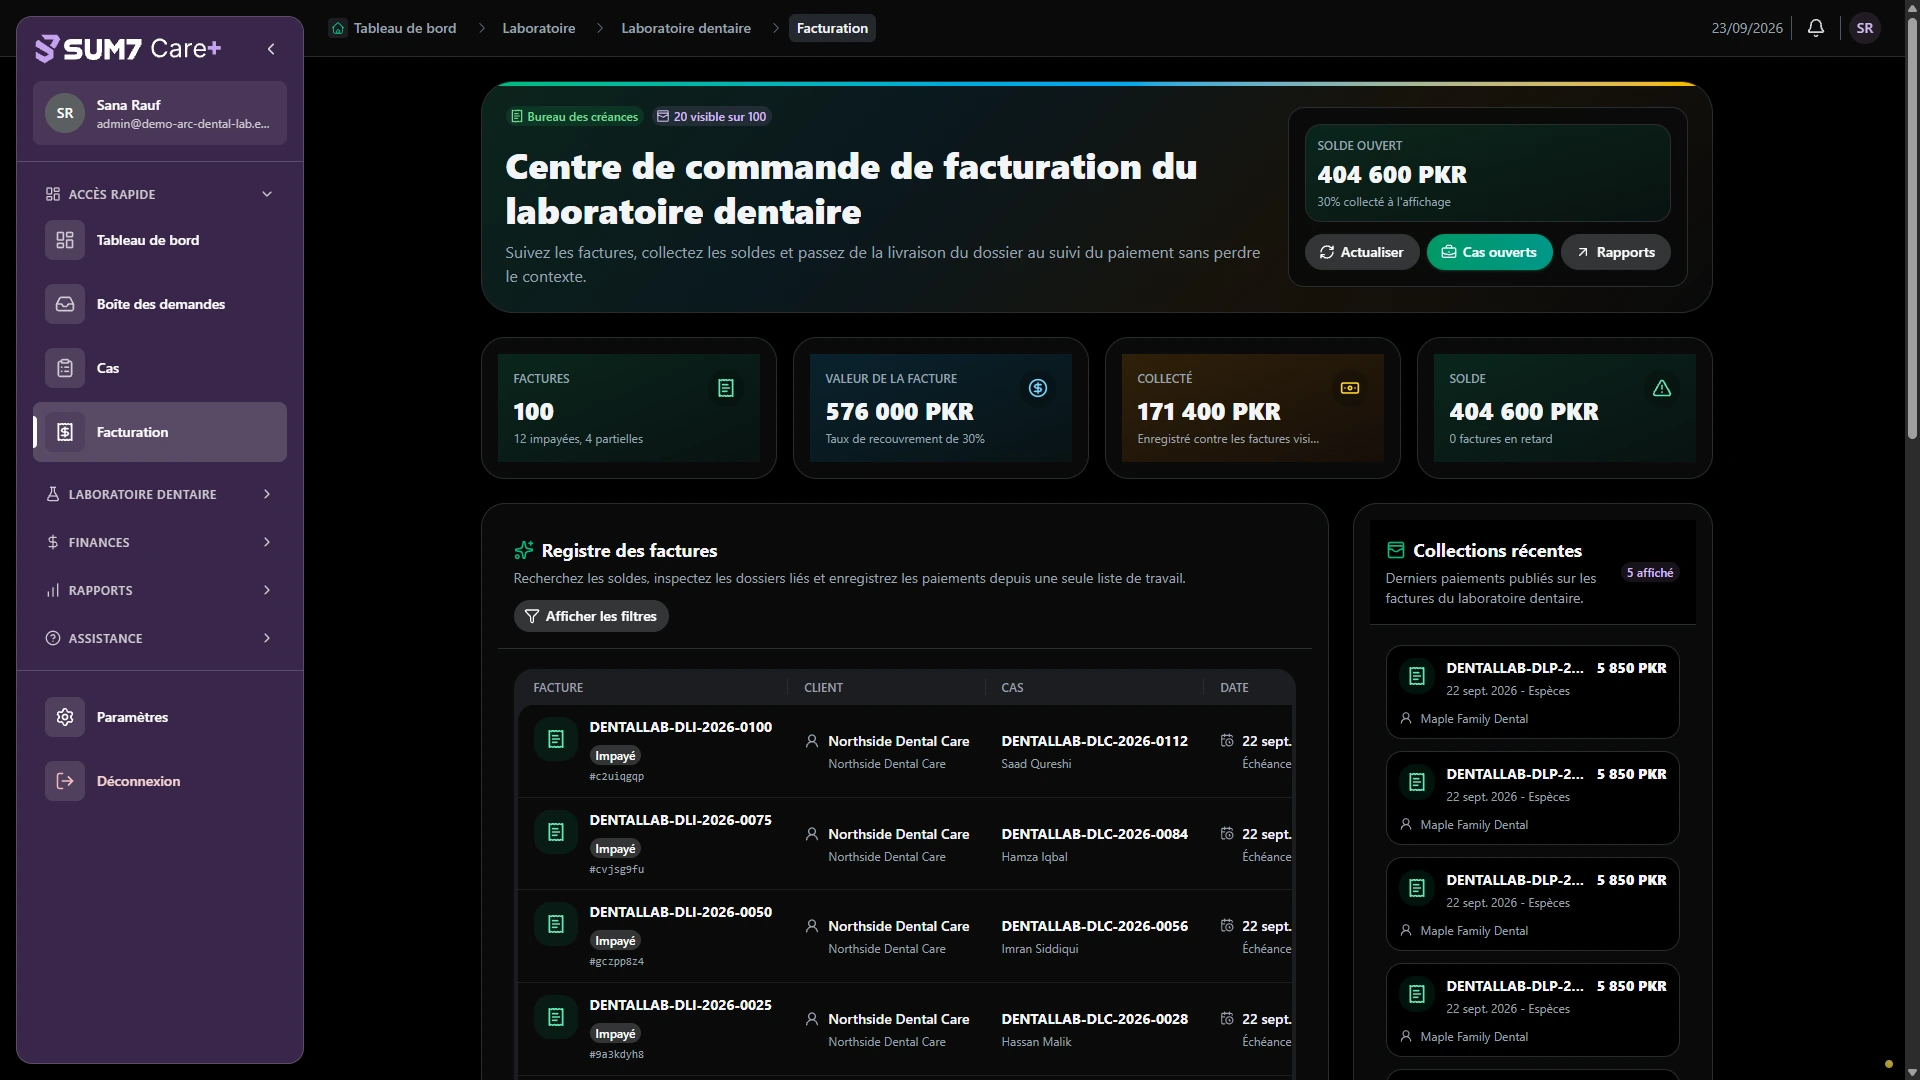The height and width of the screenshot is (1080, 1920).
Task: Click the home icon in the breadcrumb
Action: (x=338, y=28)
